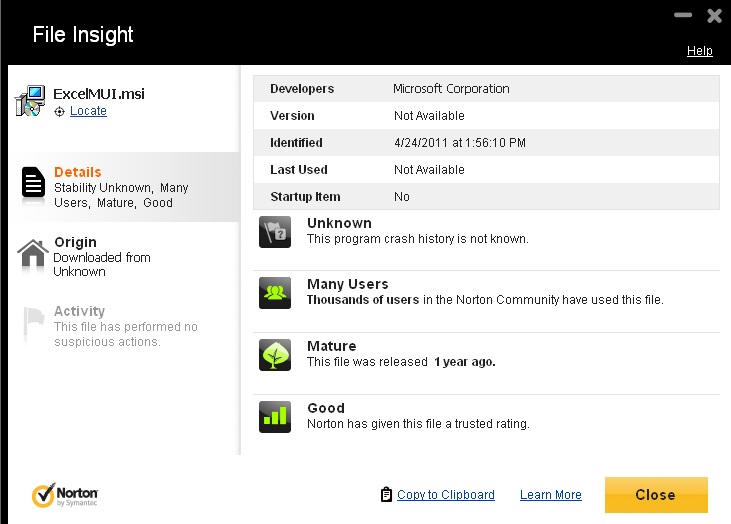The width and height of the screenshot is (731, 524).
Task: Click the Unknown stability flag icon
Action: [x=275, y=232]
